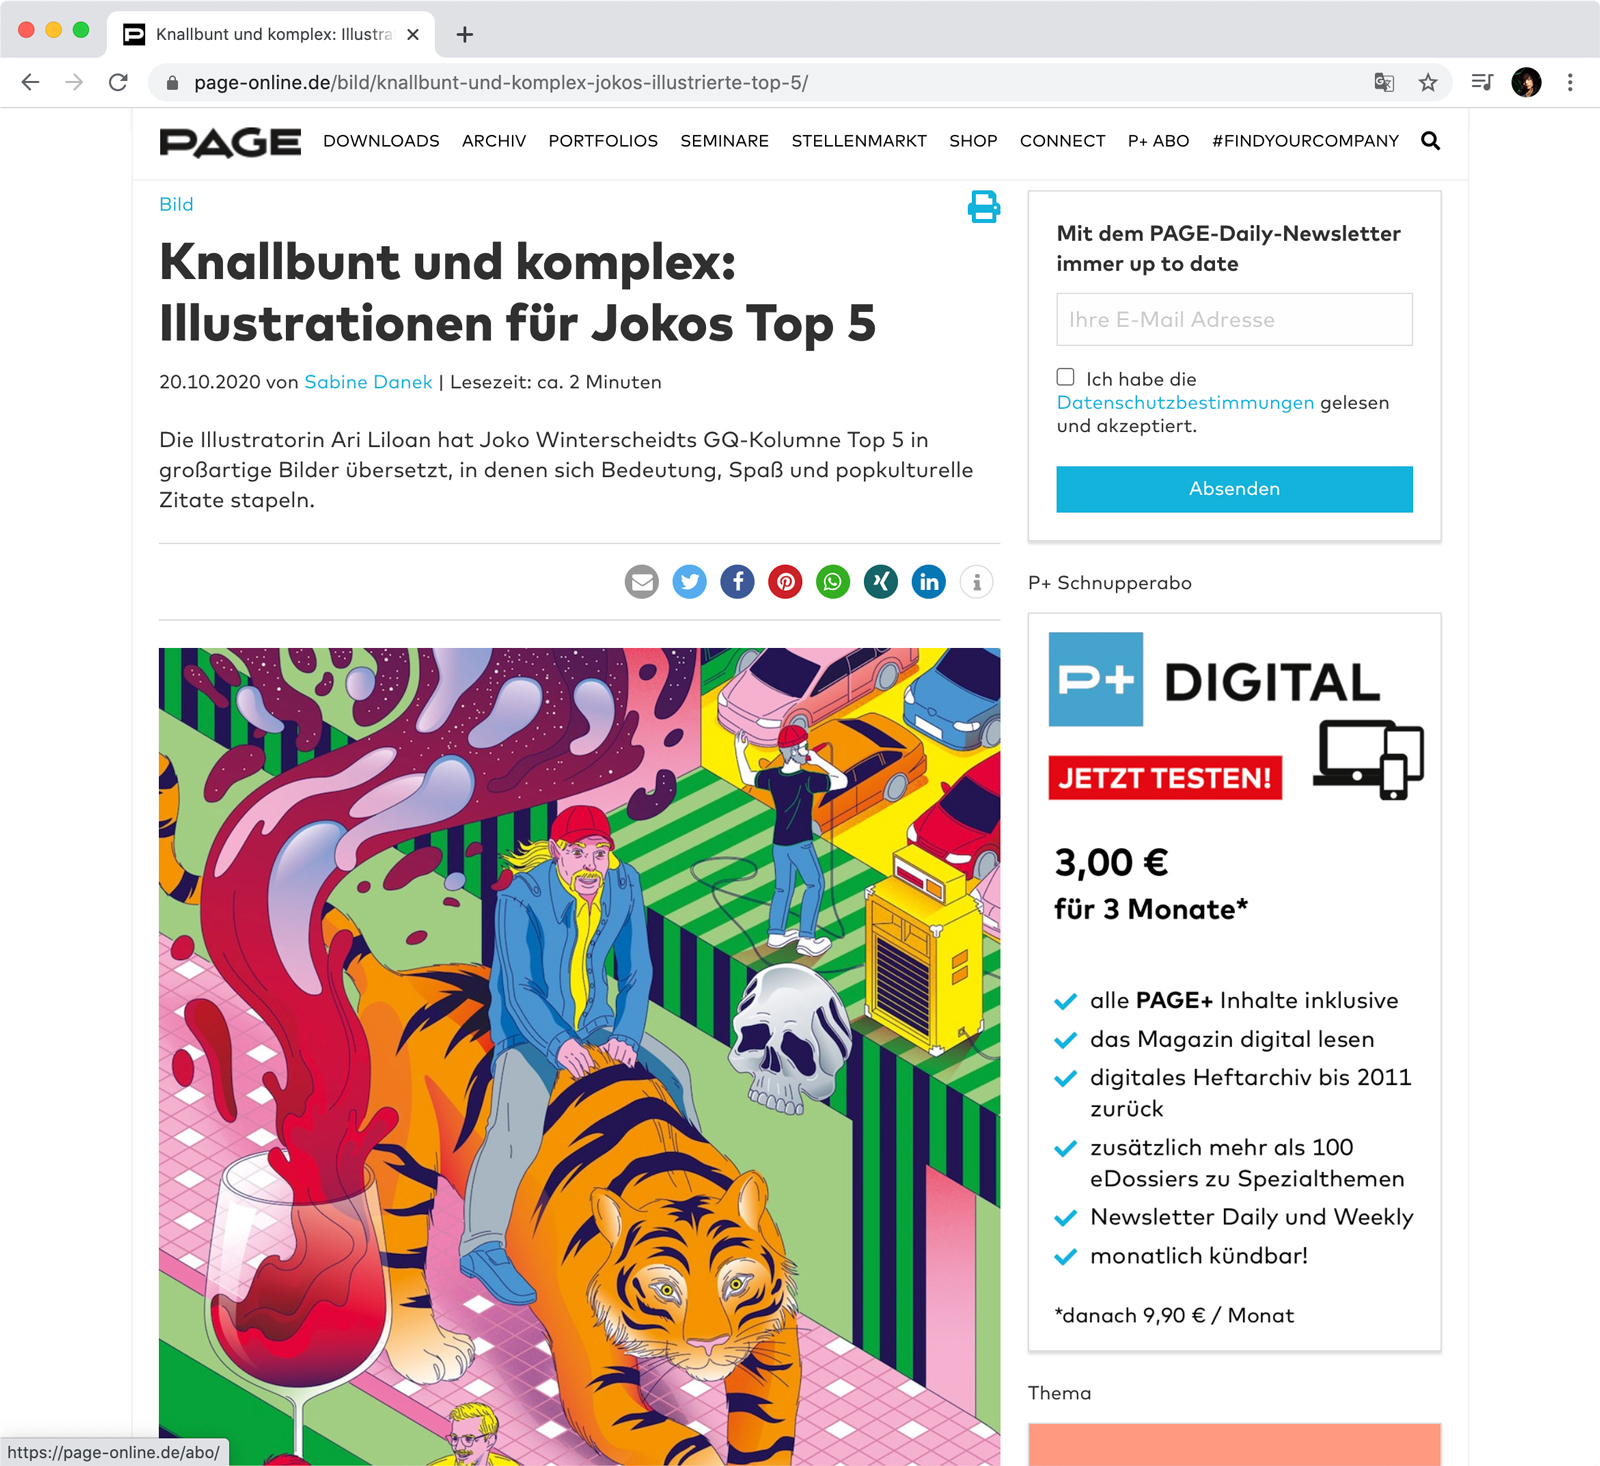Share article via email icon

(642, 582)
